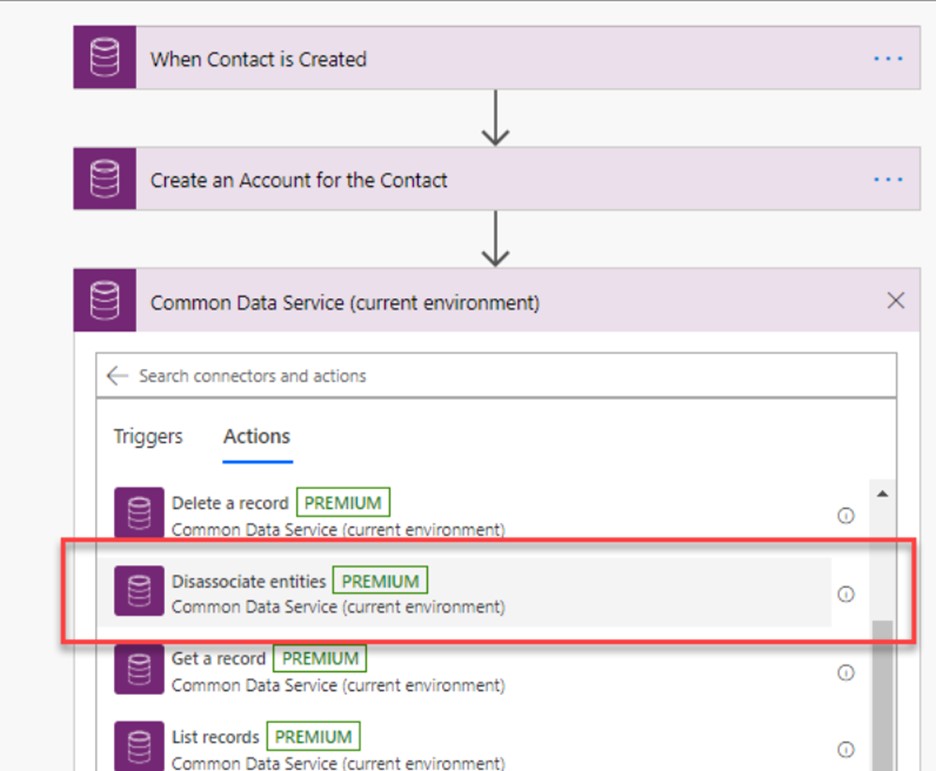Viewport: 936px width, 771px height.
Task: Click the Get a record database icon
Action: click(x=139, y=669)
